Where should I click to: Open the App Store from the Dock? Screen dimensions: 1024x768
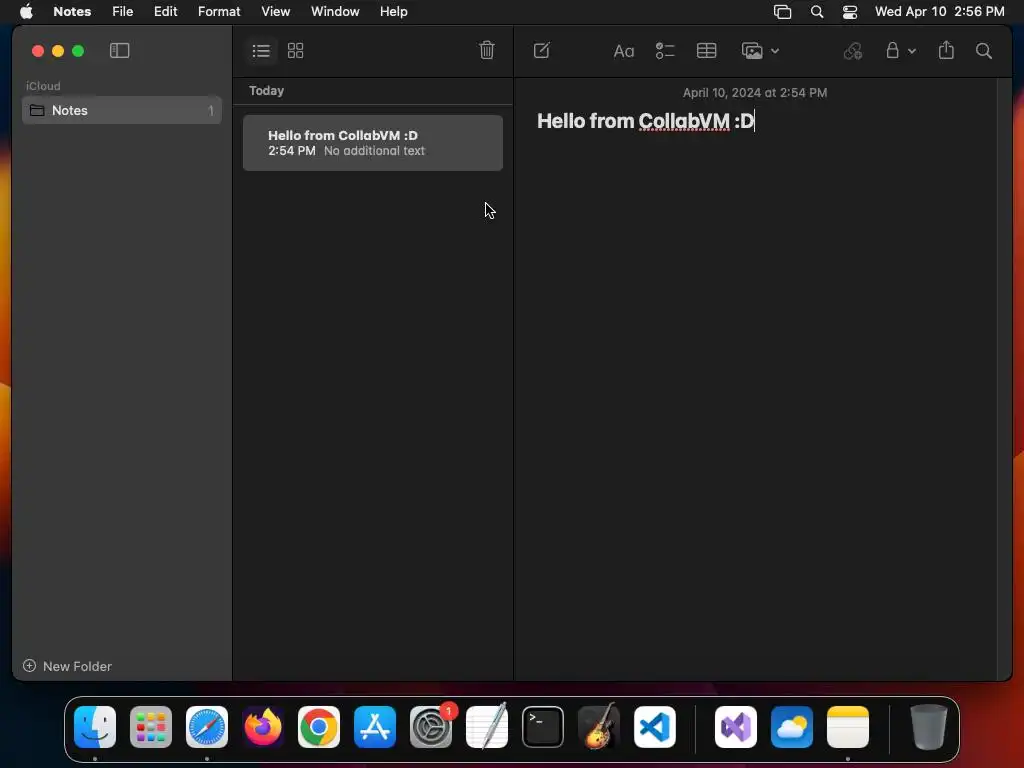click(375, 727)
